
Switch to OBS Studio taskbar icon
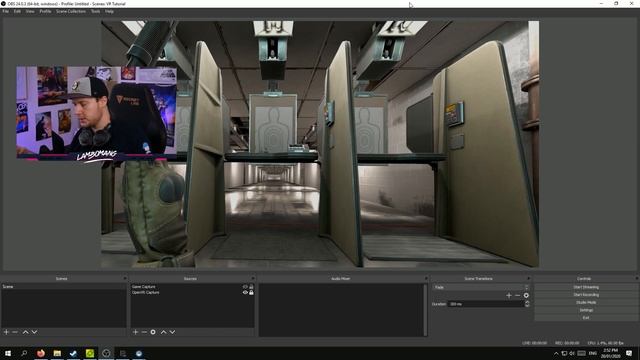point(106,353)
